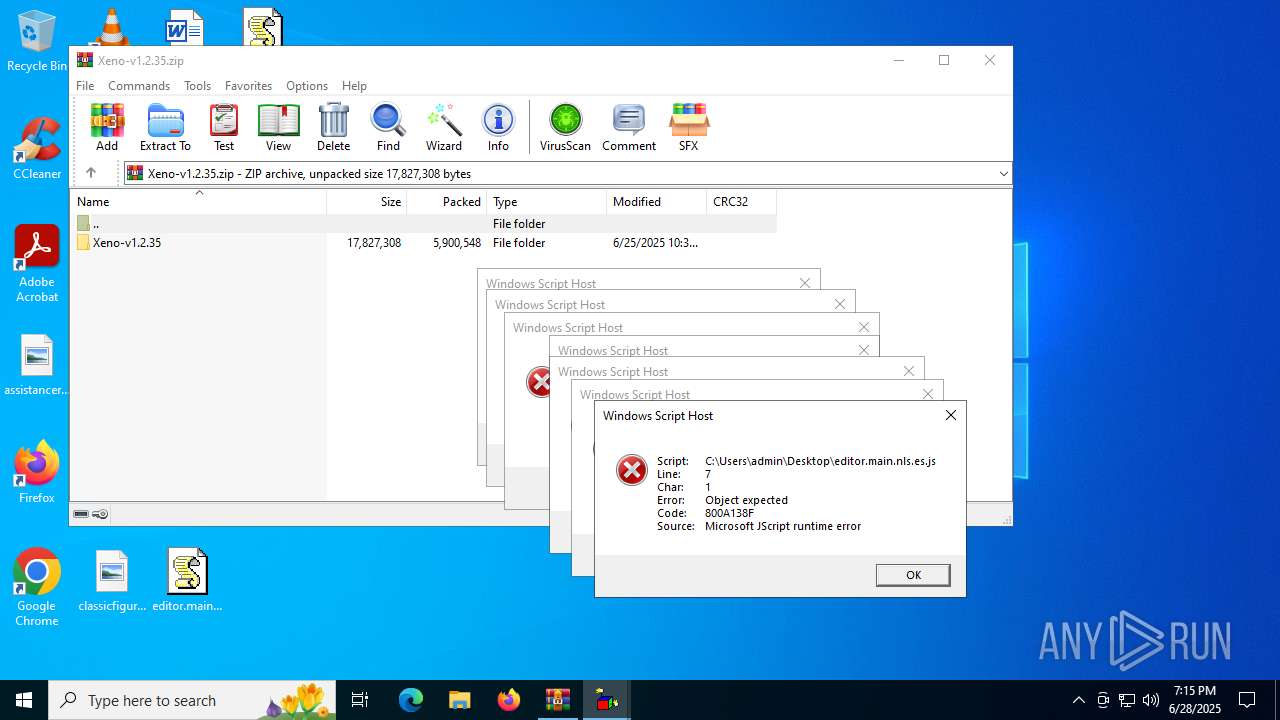Open the Find tool

coord(388,127)
